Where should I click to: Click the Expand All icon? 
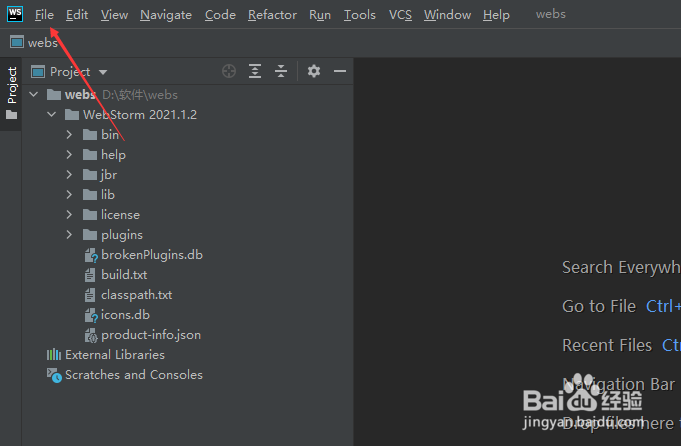(255, 71)
